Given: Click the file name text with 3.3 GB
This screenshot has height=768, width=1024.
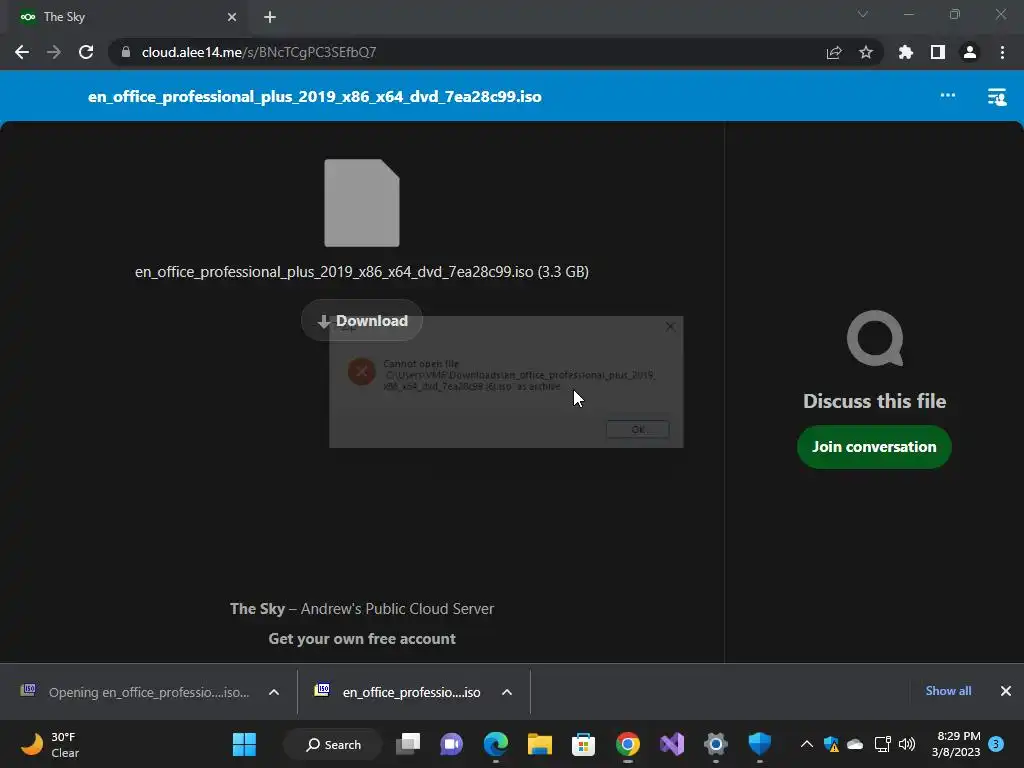Looking at the screenshot, I should (362, 272).
